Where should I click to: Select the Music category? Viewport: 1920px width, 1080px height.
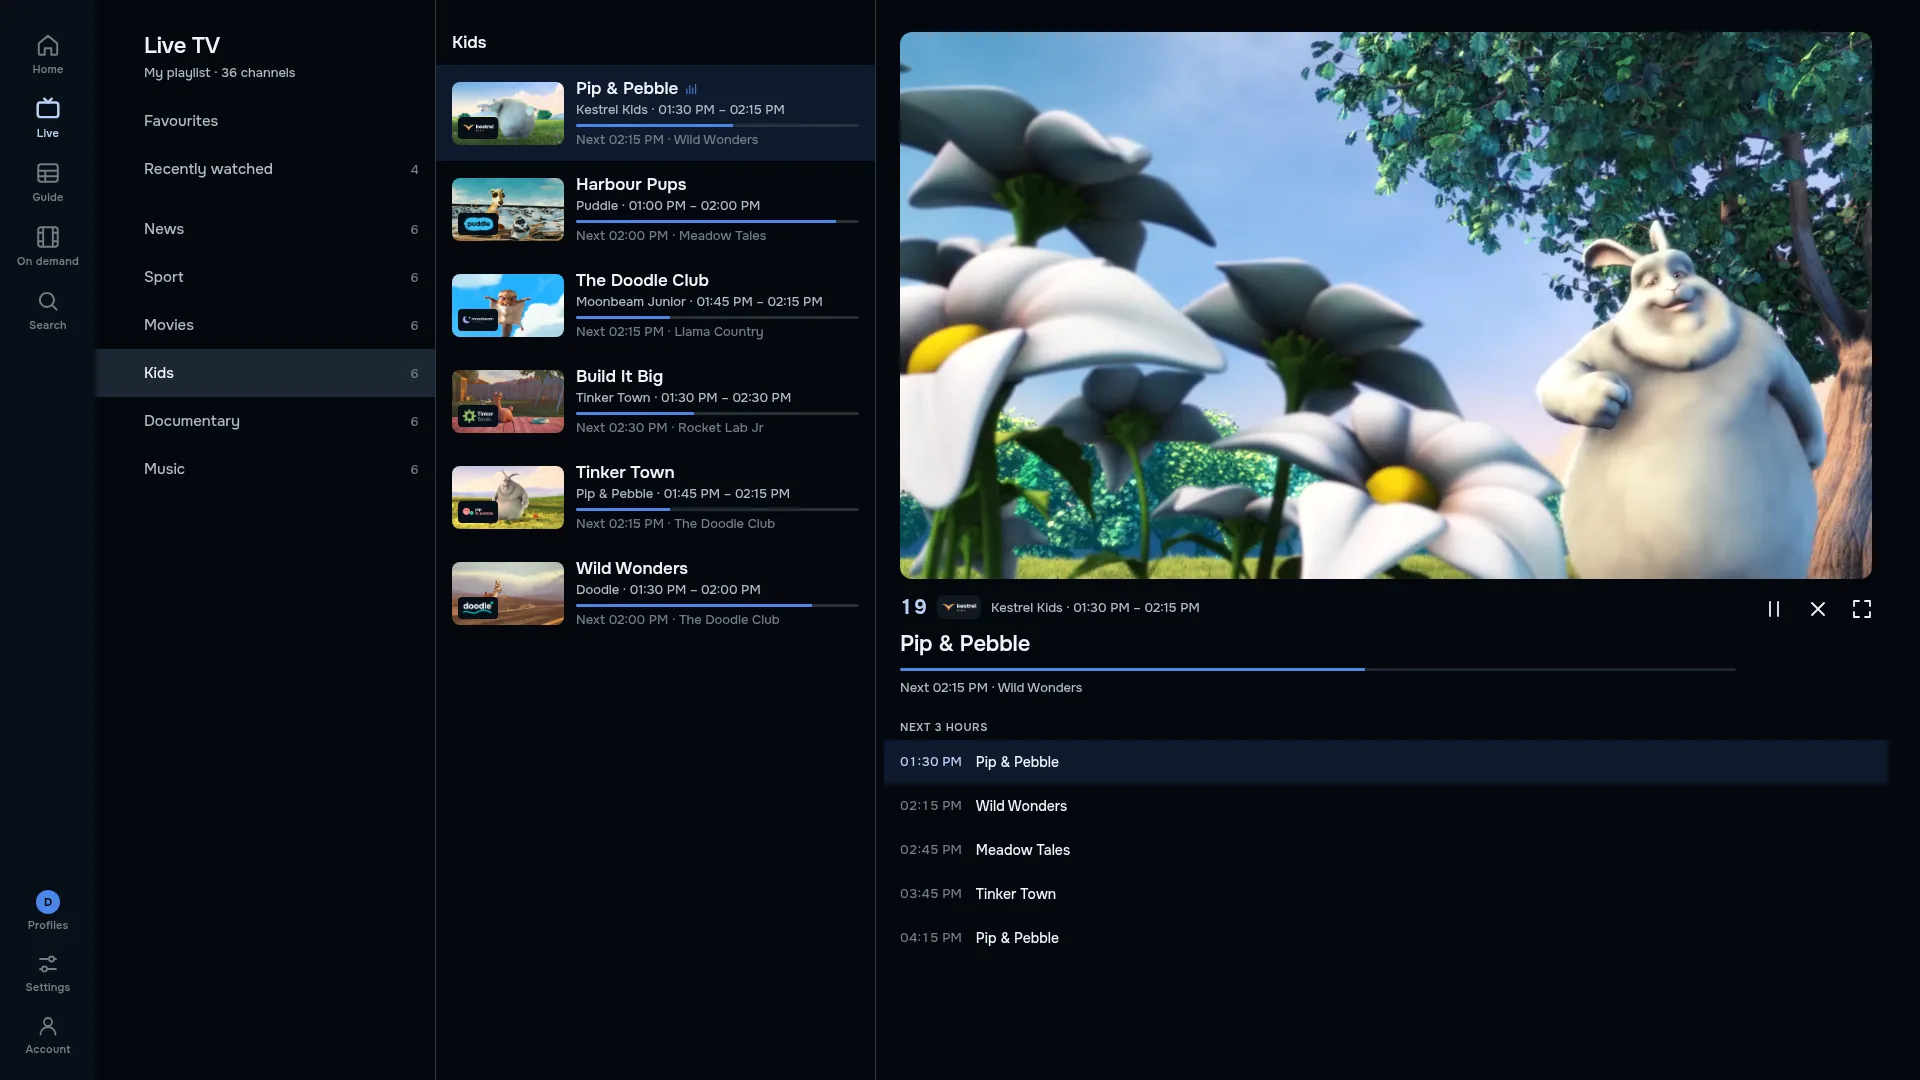point(265,469)
